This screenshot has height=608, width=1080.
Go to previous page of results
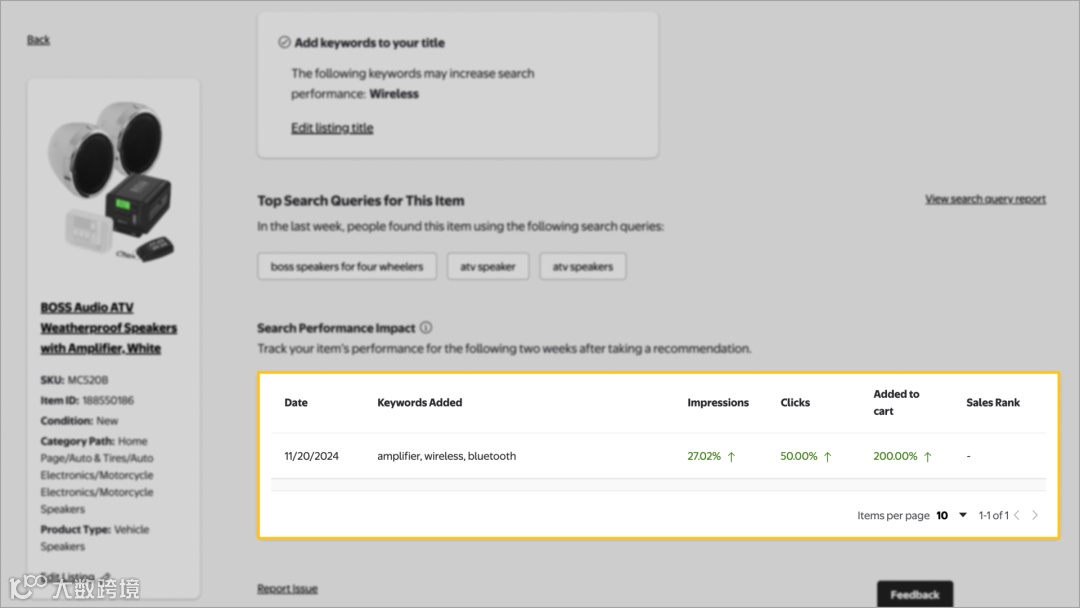1017,516
